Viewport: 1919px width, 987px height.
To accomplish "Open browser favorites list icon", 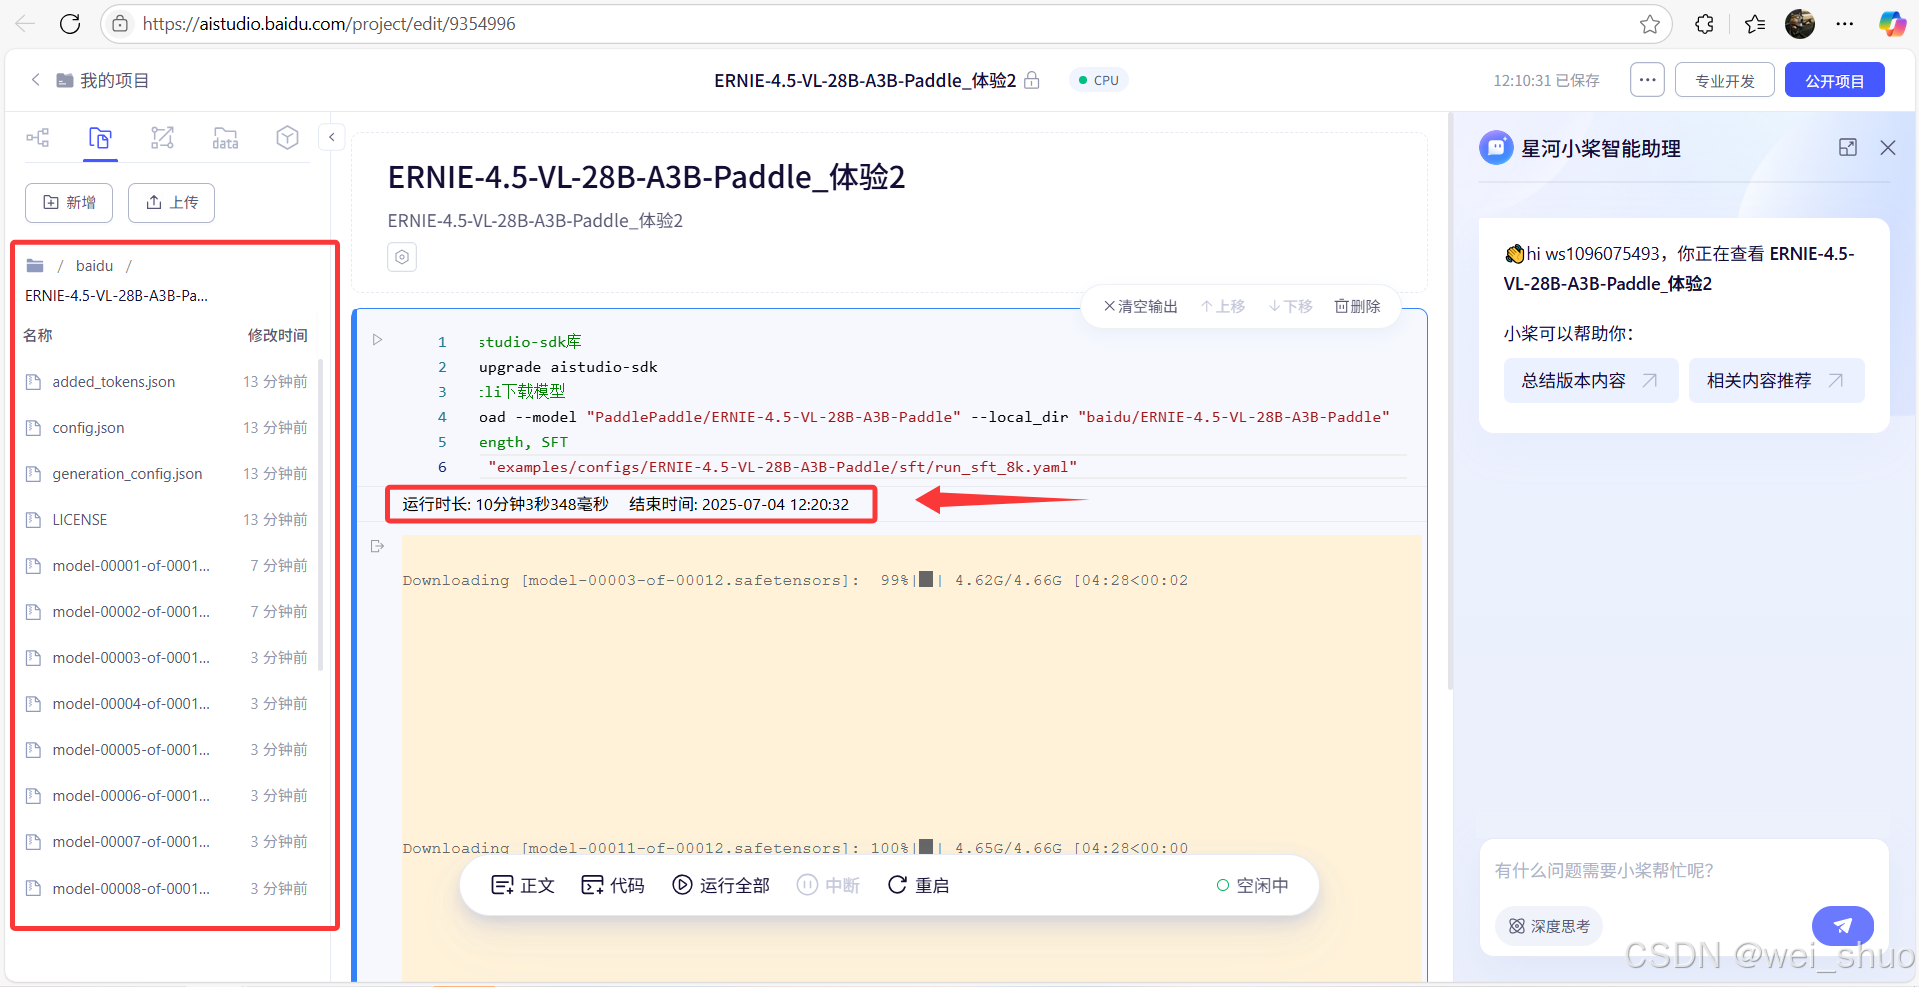I will pos(1755,24).
